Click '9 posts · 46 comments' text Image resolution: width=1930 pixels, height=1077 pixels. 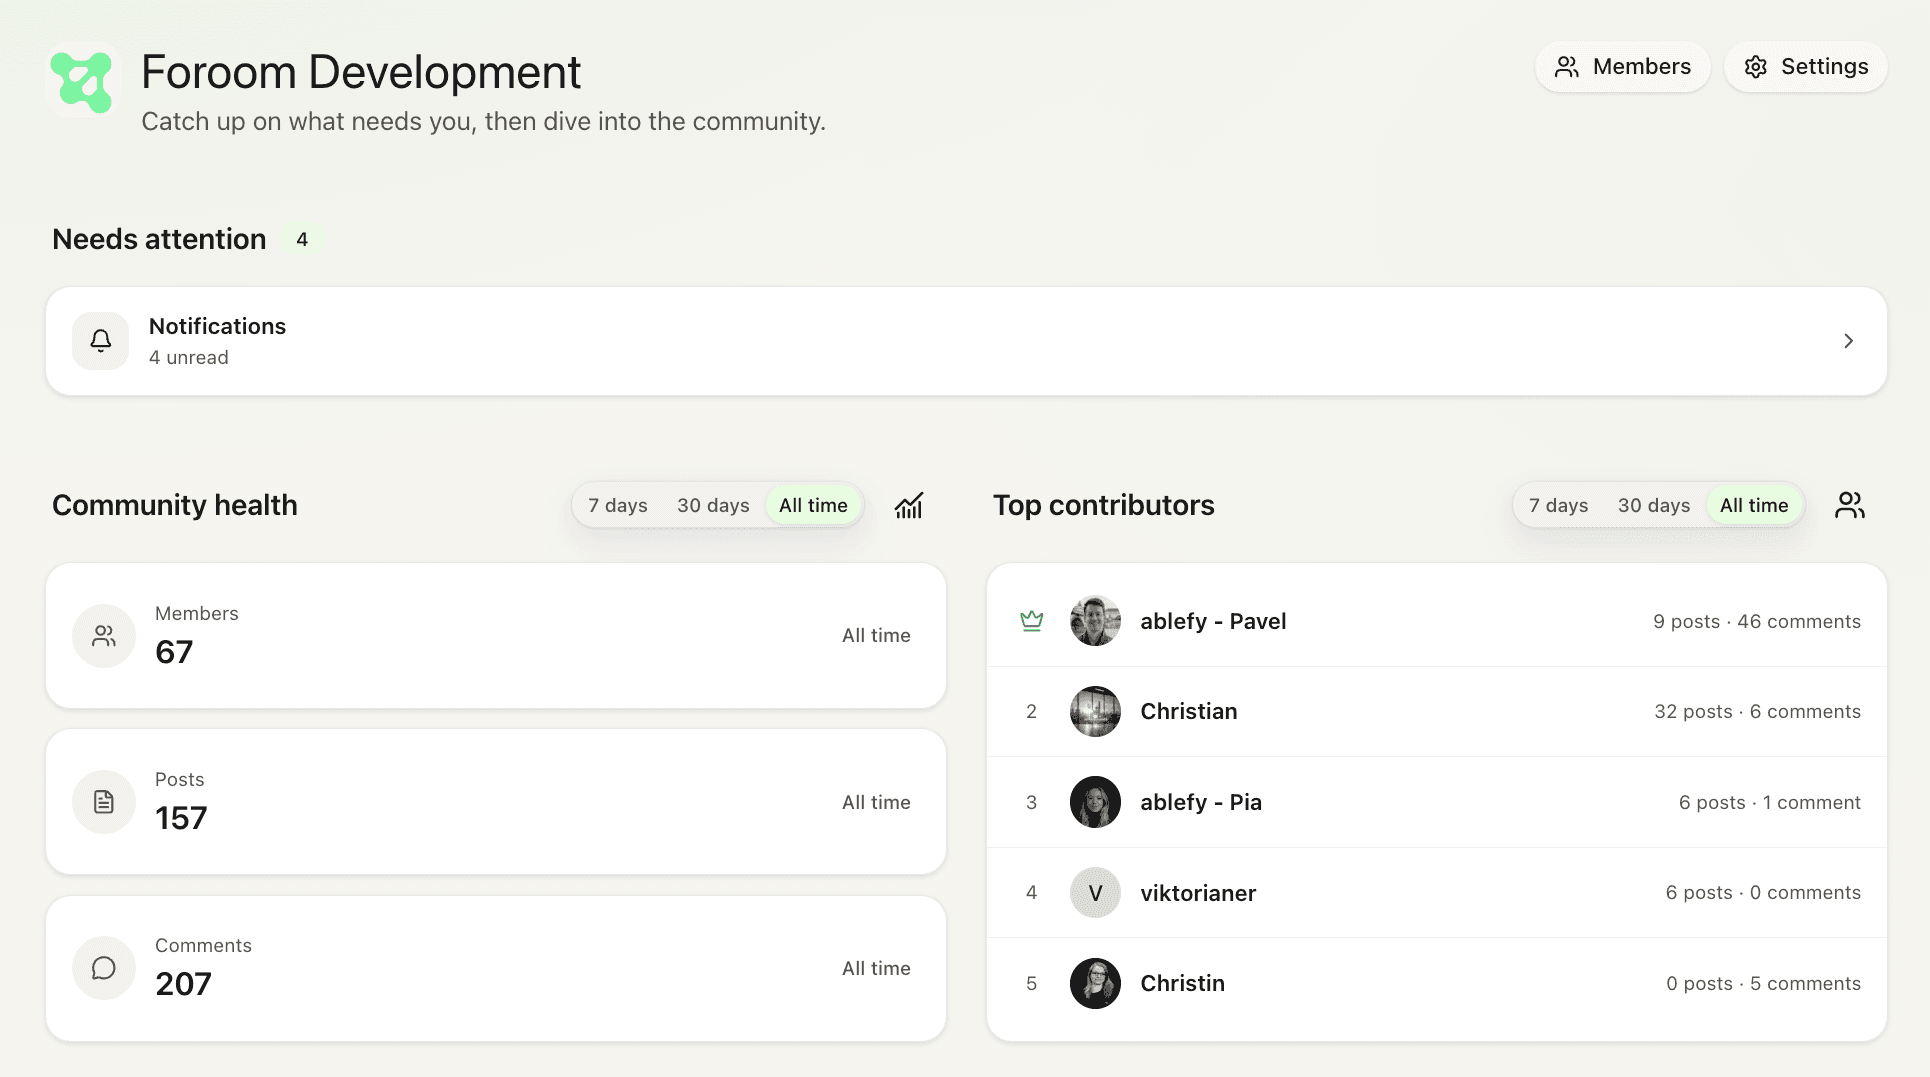coord(1756,621)
